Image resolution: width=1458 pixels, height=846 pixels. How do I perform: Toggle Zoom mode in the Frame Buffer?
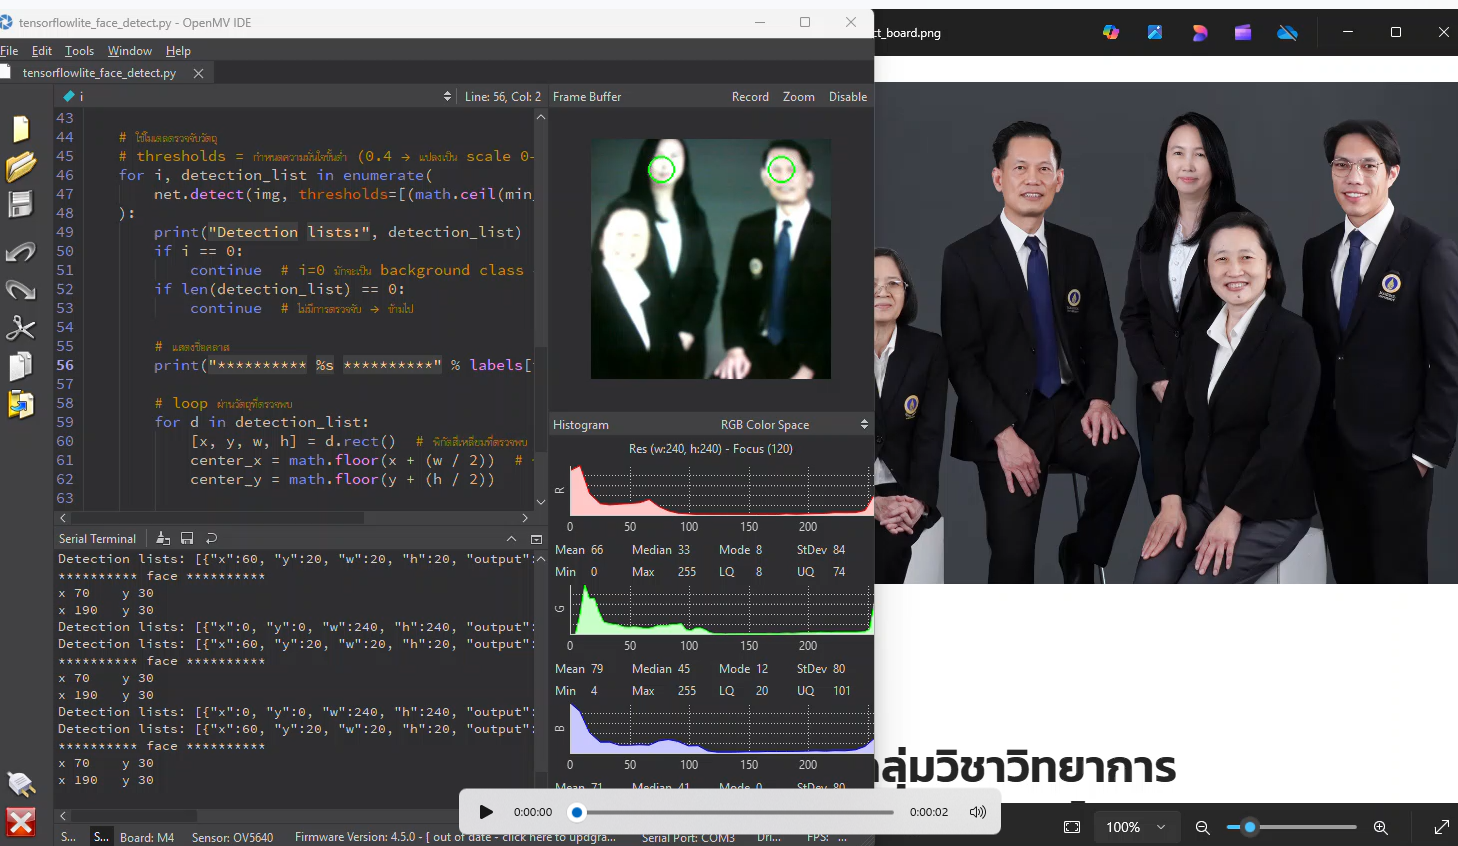[798, 96]
